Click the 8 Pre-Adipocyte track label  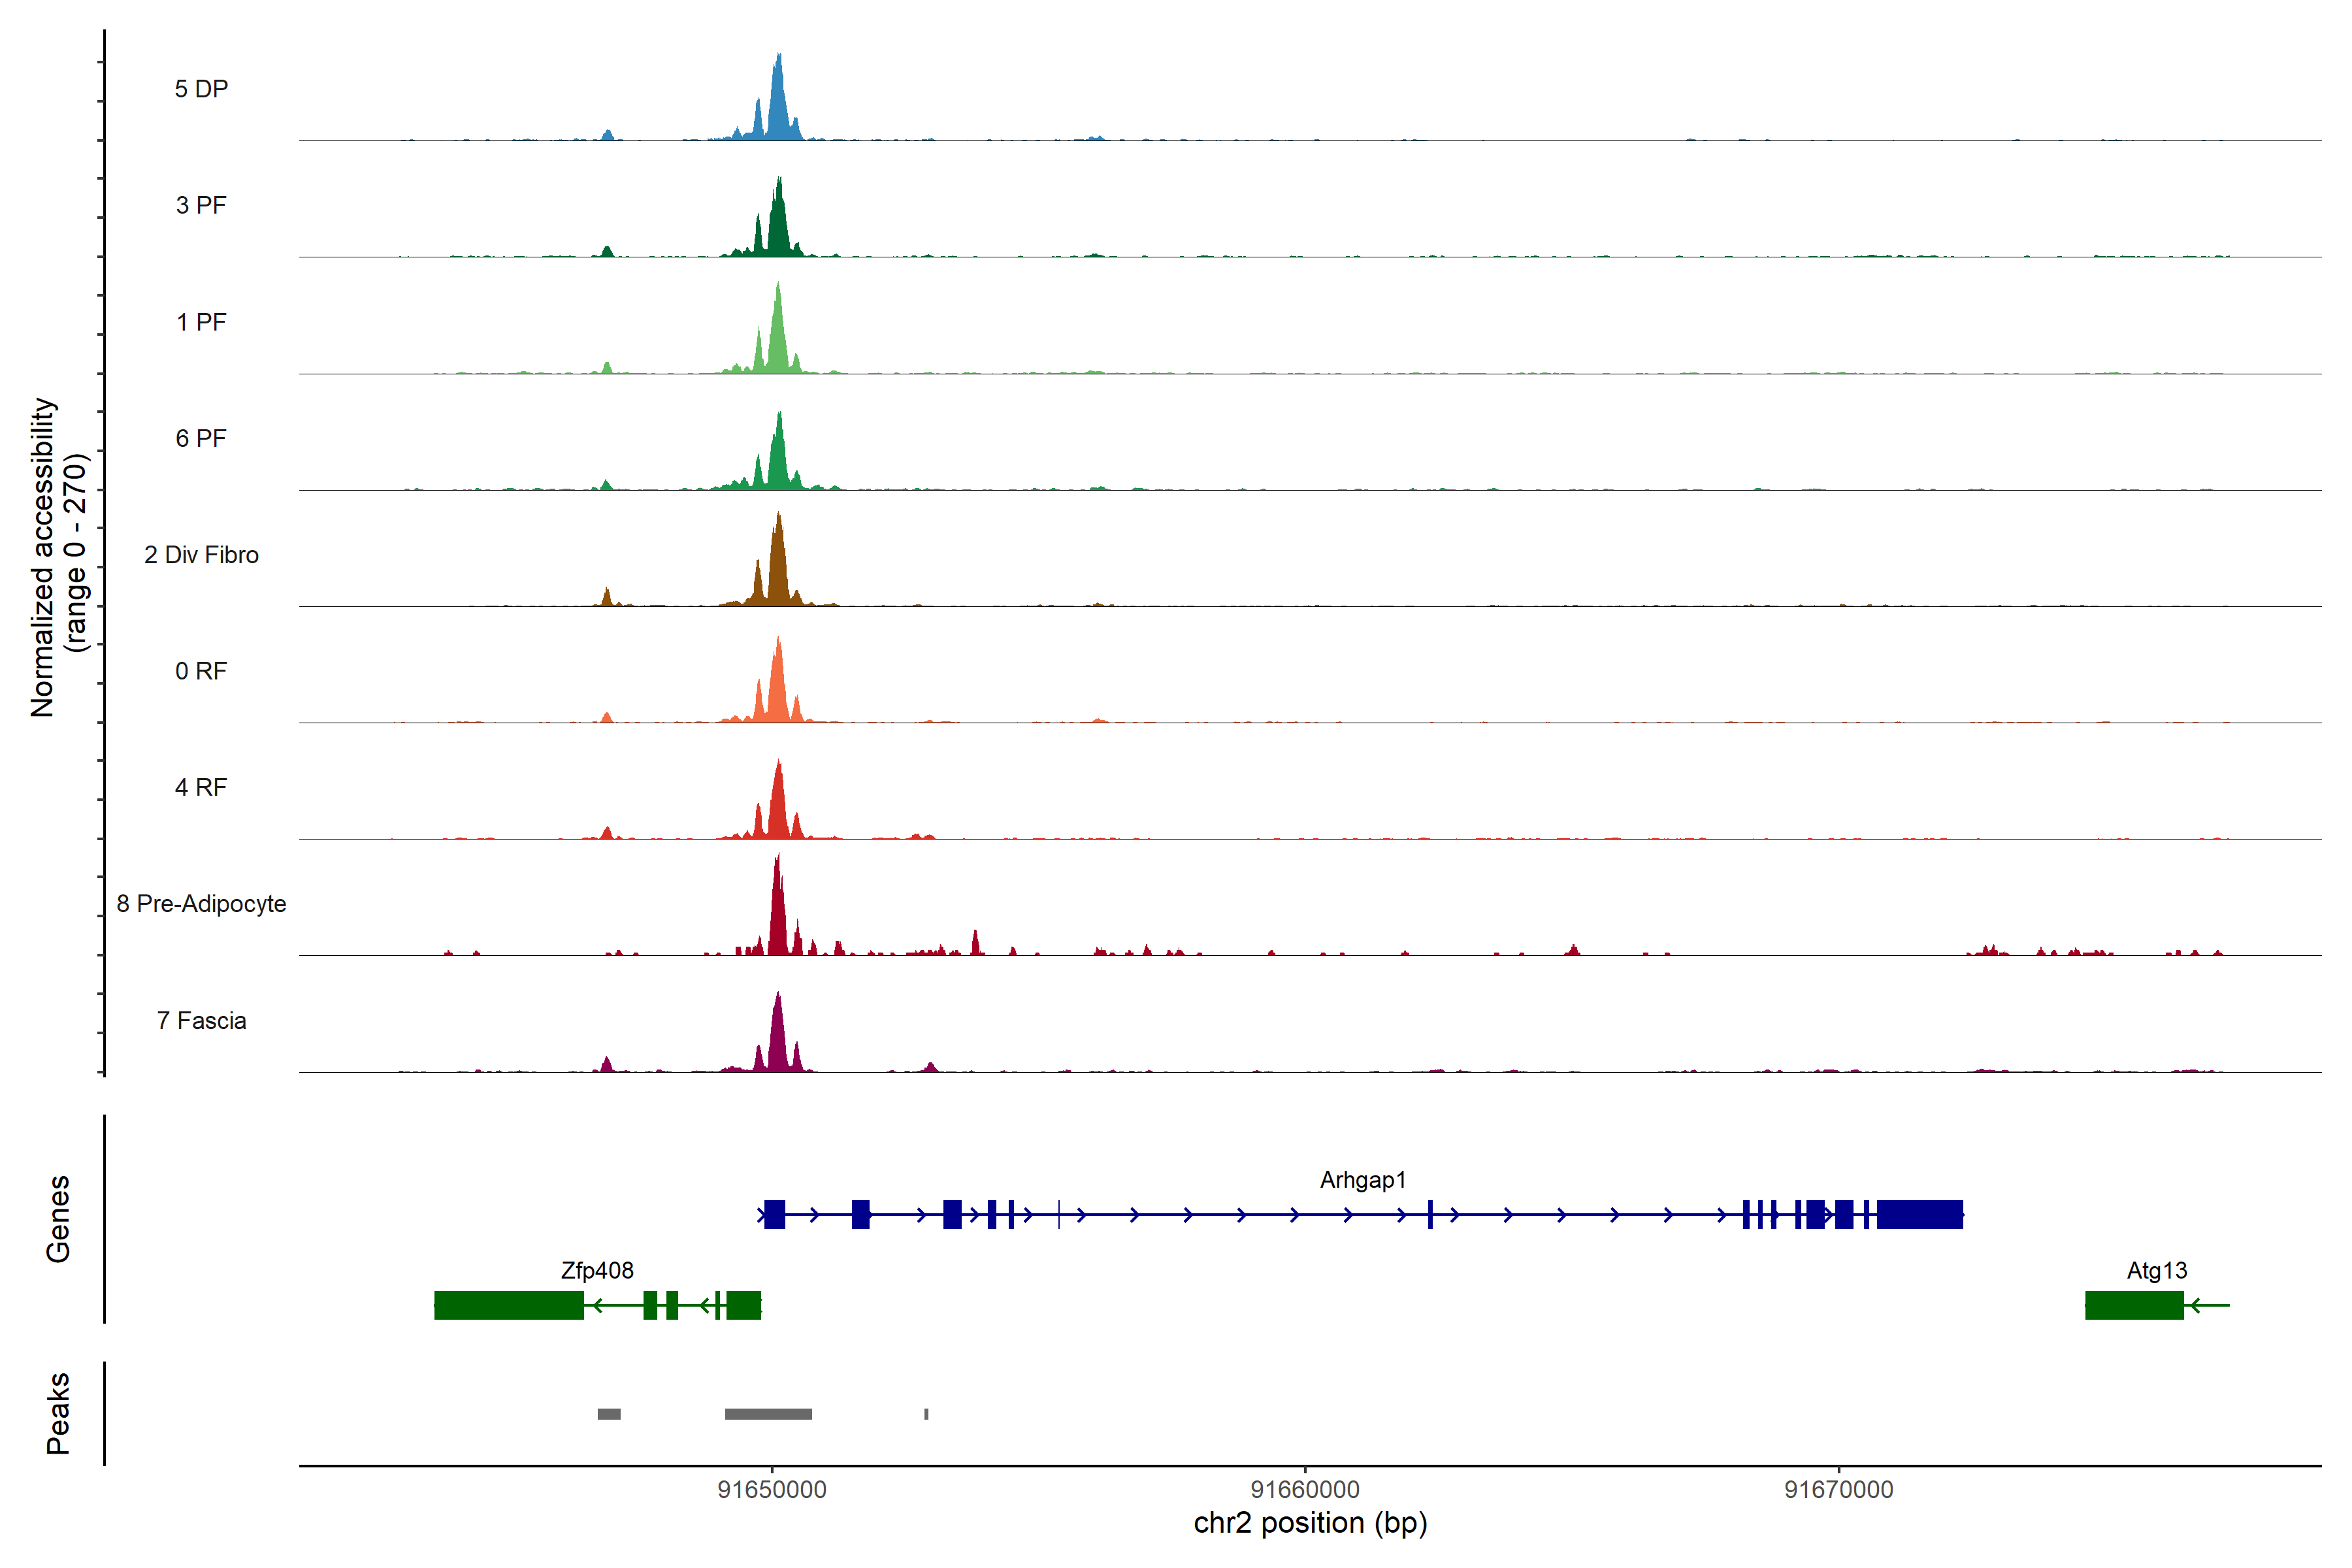tap(201, 903)
